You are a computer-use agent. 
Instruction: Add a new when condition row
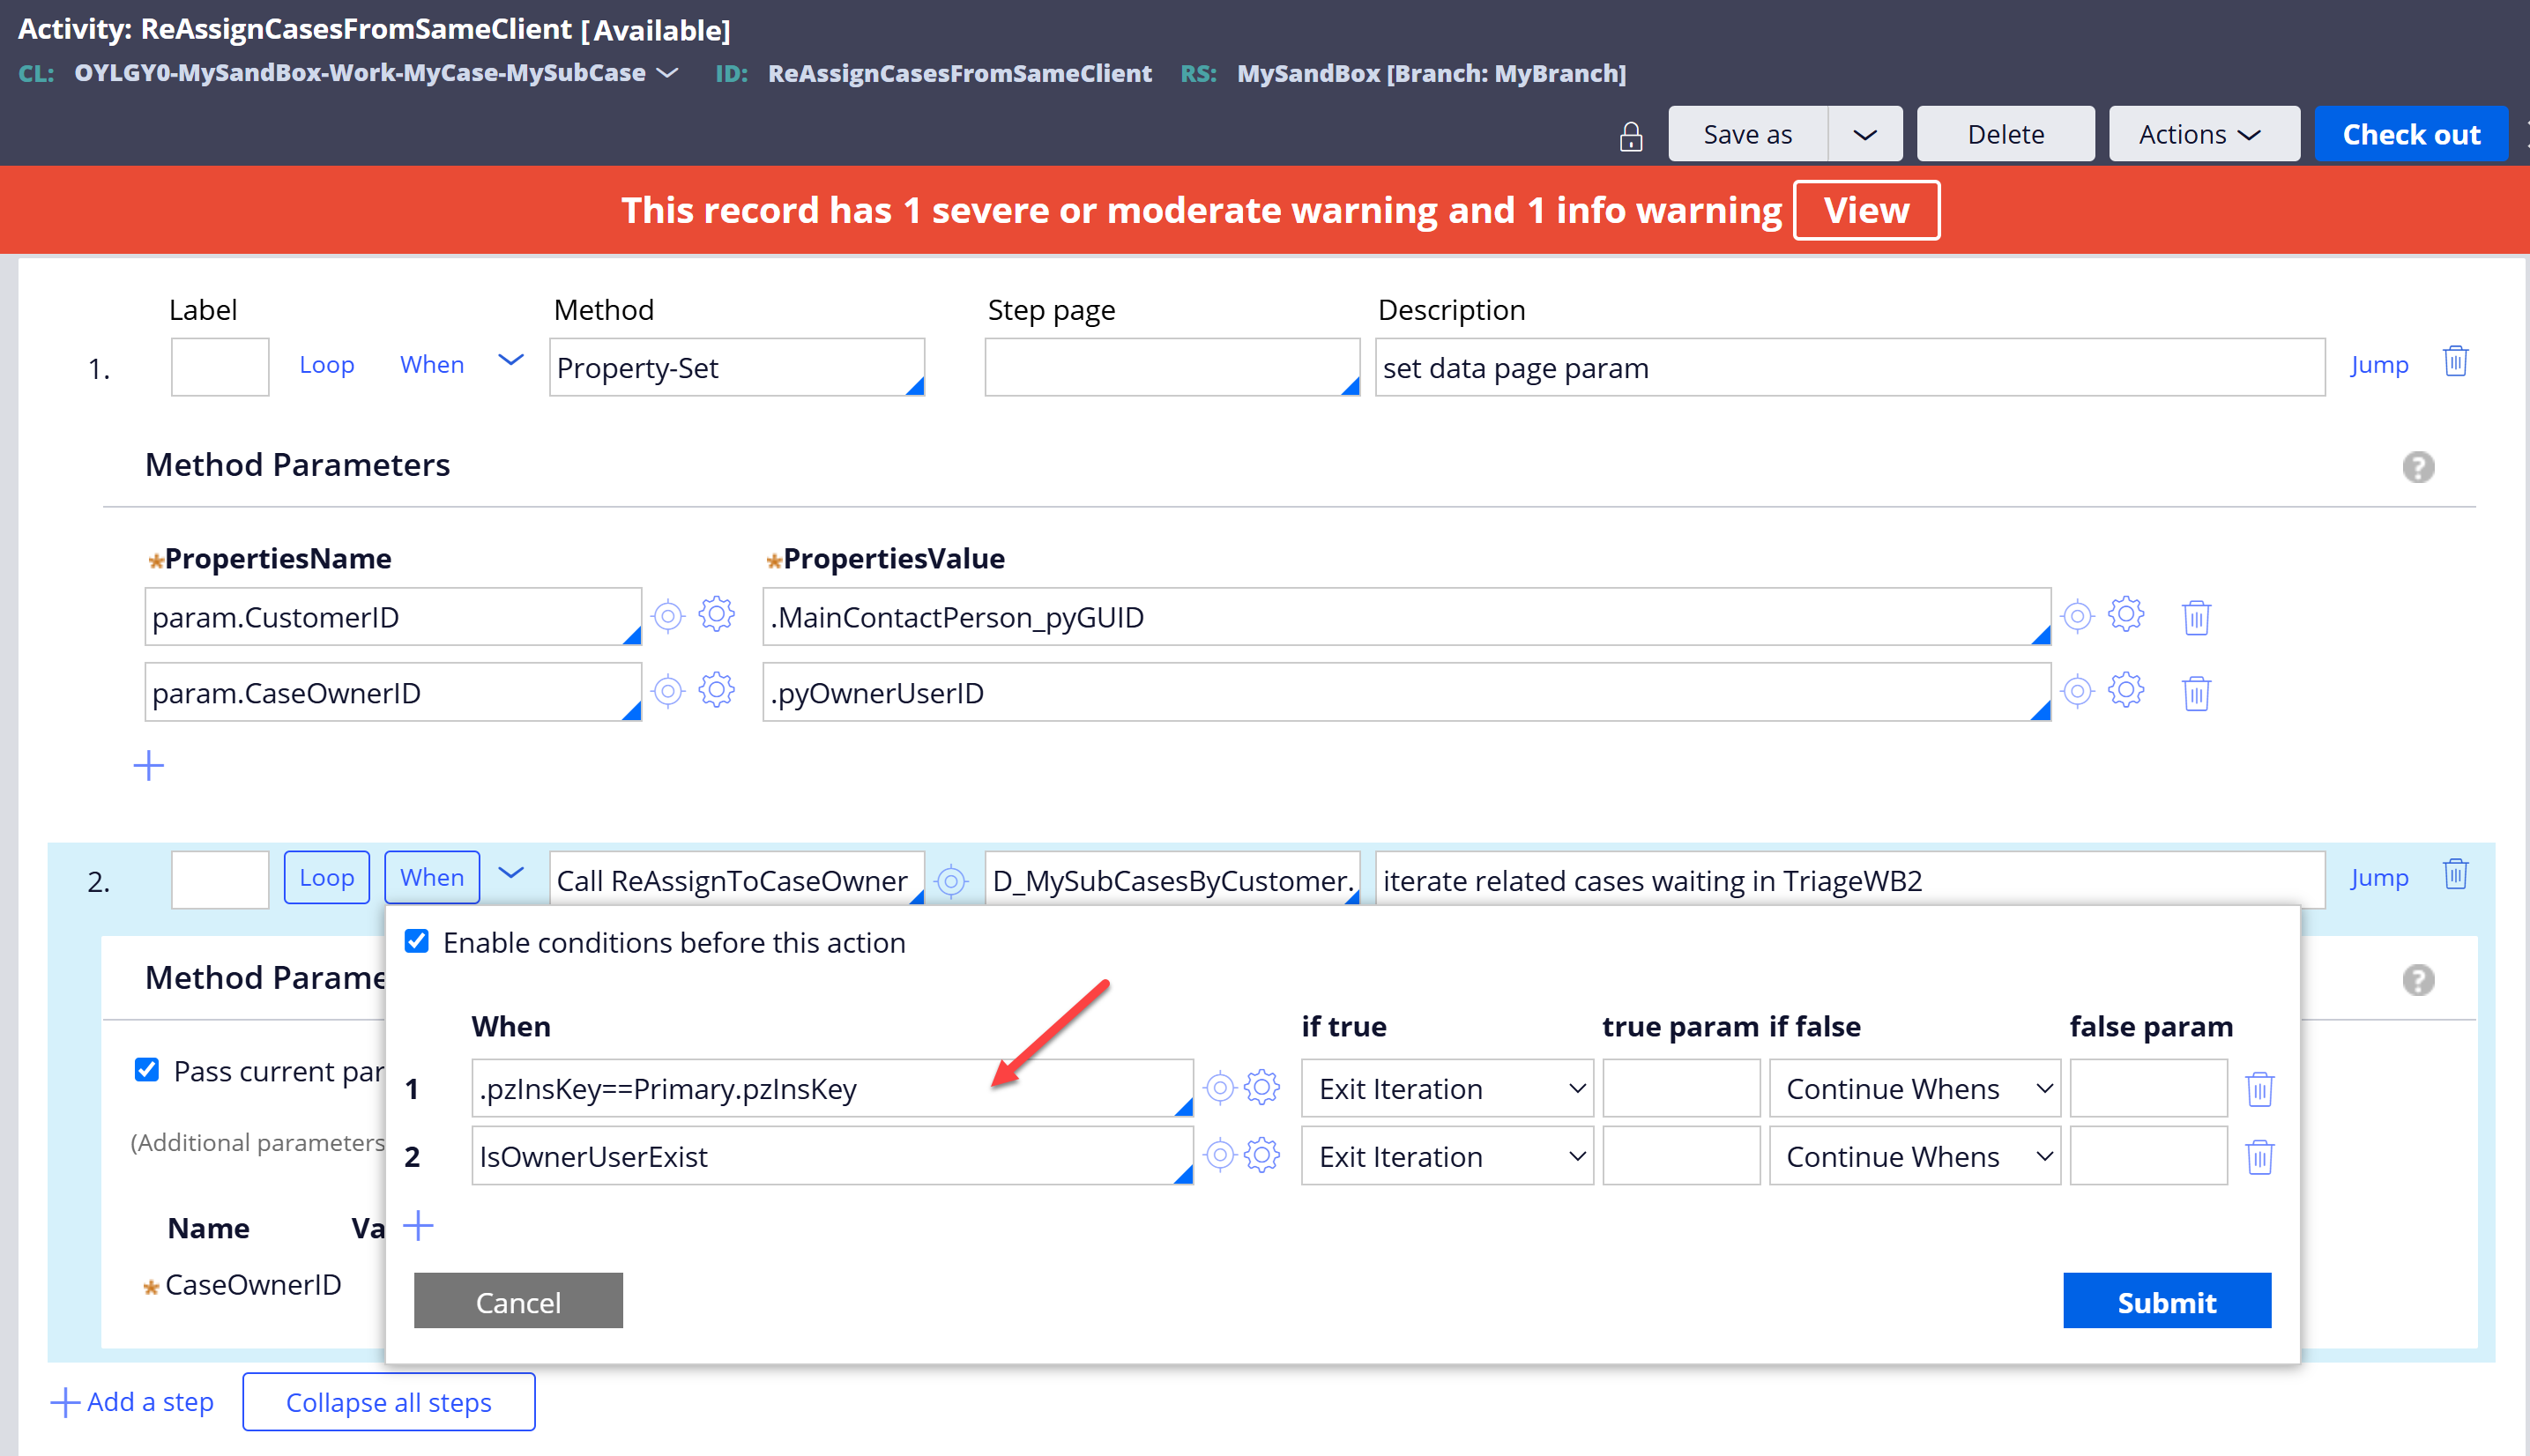click(x=418, y=1225)
